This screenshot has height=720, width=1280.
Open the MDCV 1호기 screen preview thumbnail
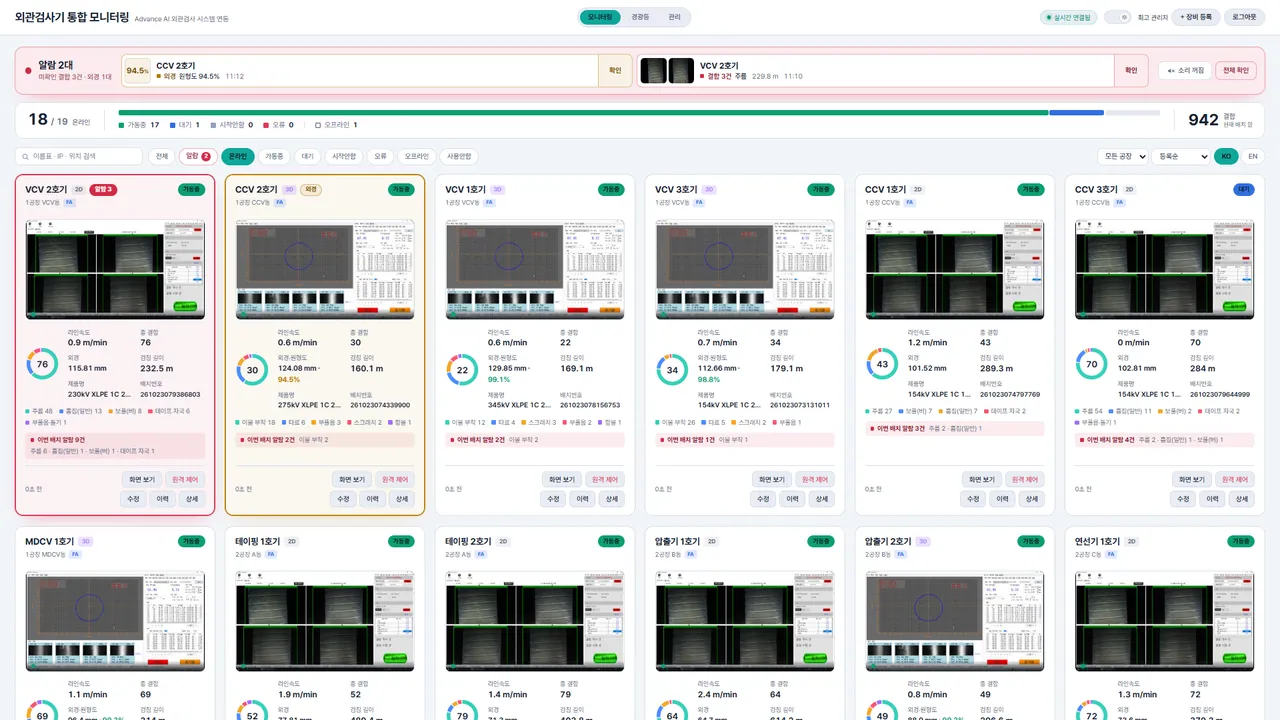115,620
